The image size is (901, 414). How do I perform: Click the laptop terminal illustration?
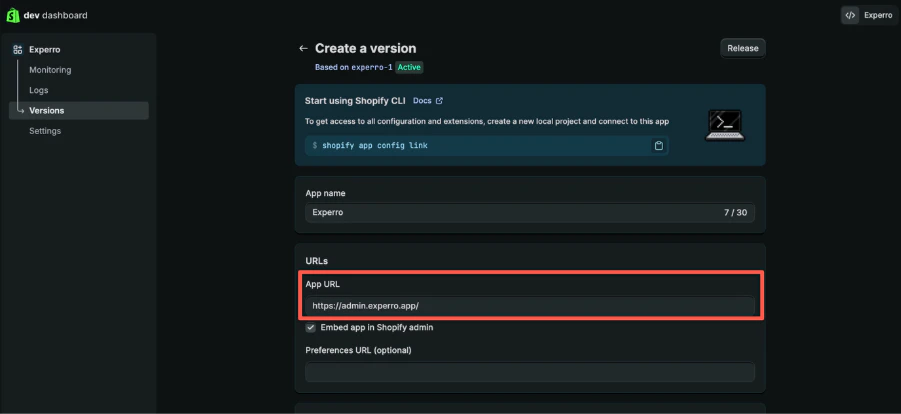pos(725,125)
